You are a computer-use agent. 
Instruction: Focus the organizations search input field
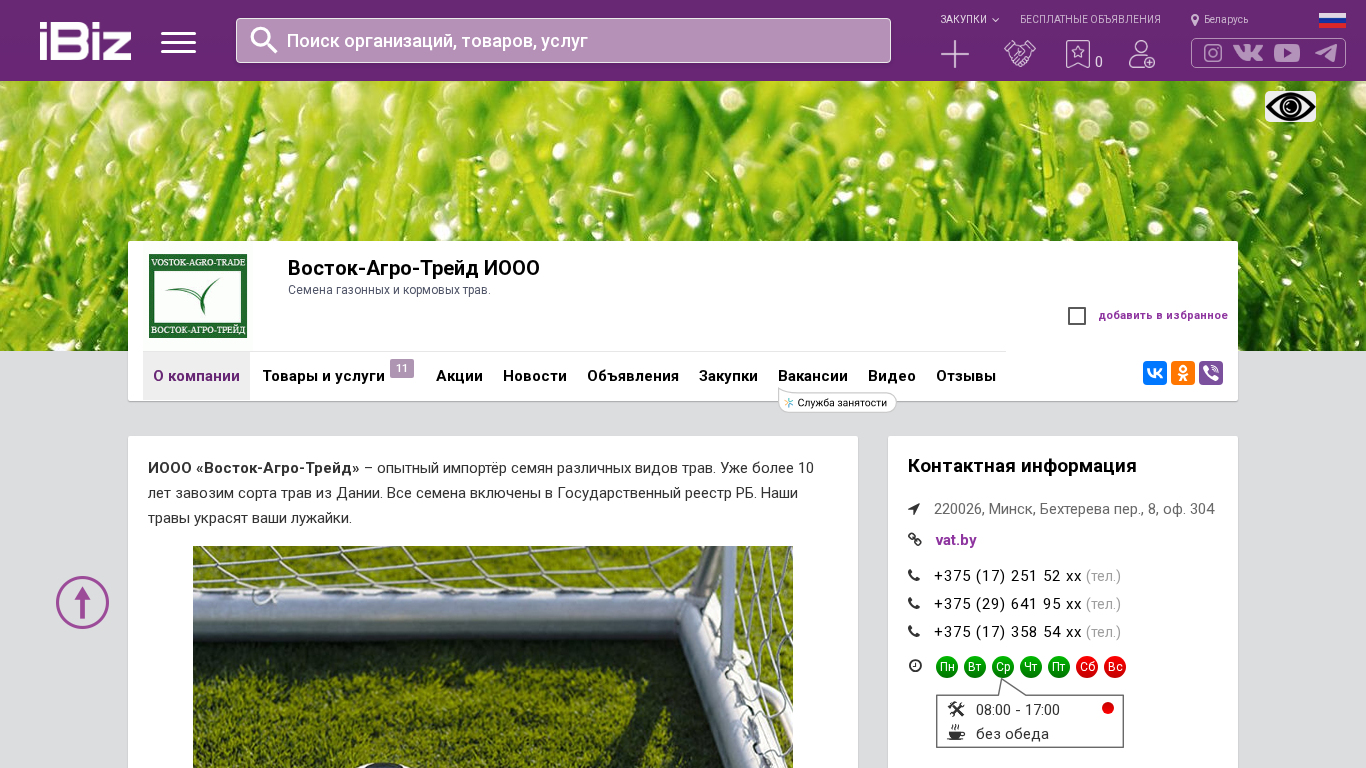click(563, 40)
